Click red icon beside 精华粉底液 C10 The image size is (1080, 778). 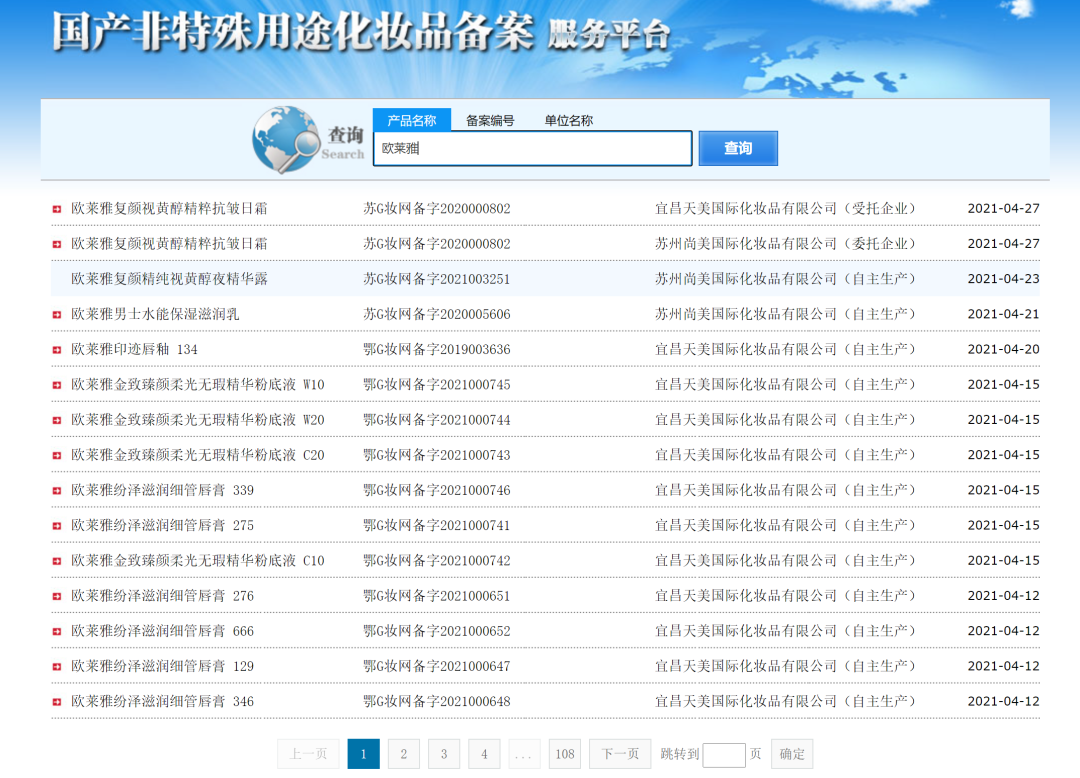[x=57, y=561]
